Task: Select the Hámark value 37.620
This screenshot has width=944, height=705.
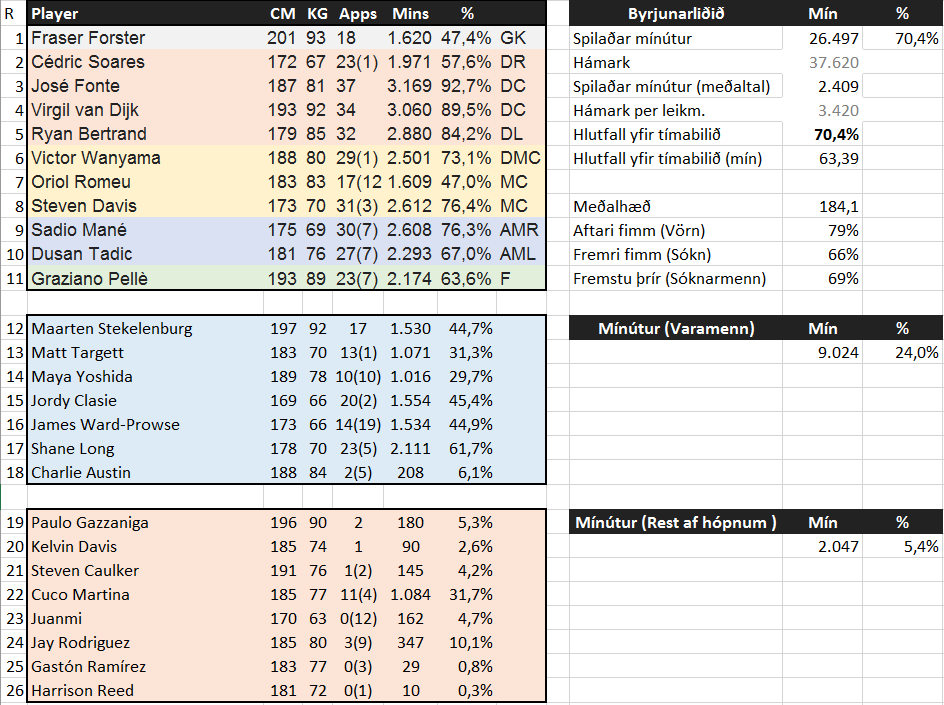Action: tap(822, 62)
